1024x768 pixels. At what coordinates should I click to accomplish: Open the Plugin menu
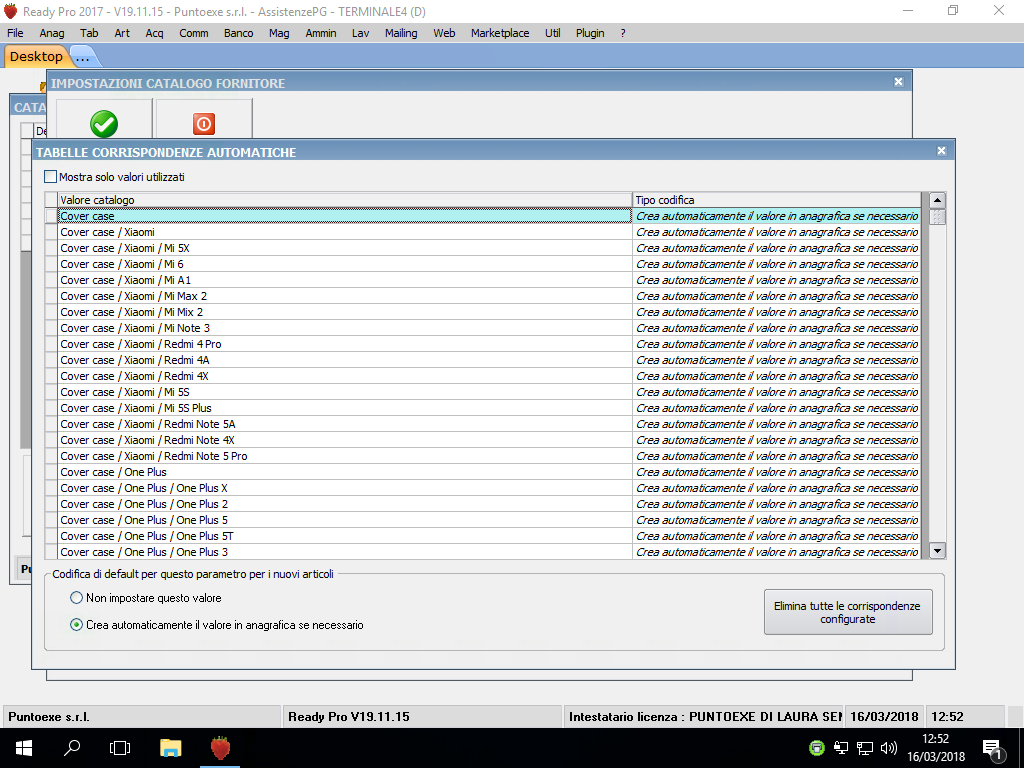click(590, 33)
